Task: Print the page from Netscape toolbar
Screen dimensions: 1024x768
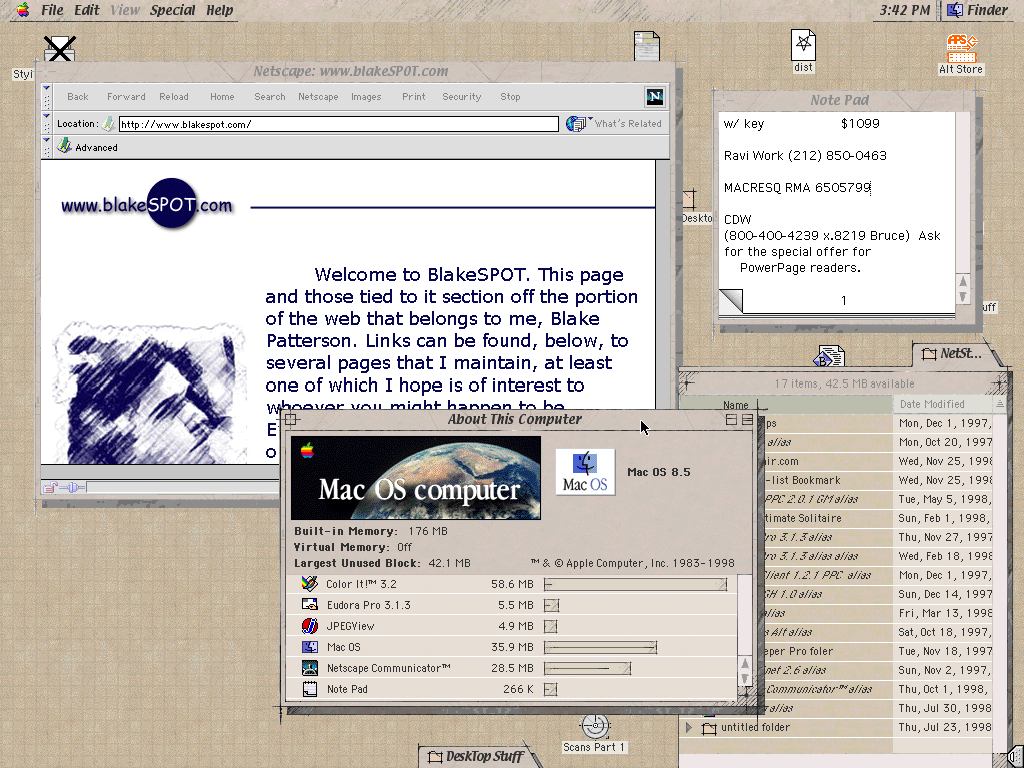Action: tap(413, 97)
